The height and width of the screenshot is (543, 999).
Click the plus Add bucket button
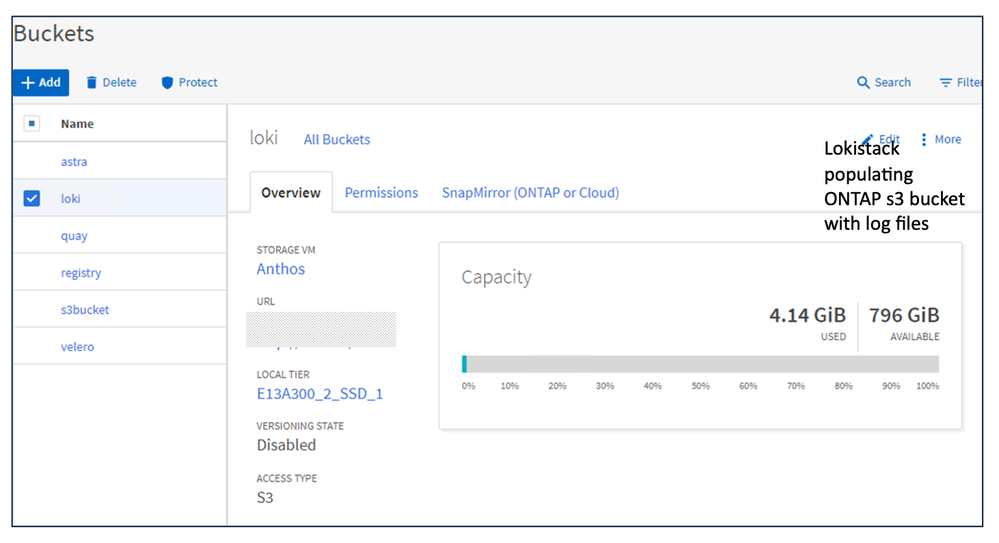41,83
